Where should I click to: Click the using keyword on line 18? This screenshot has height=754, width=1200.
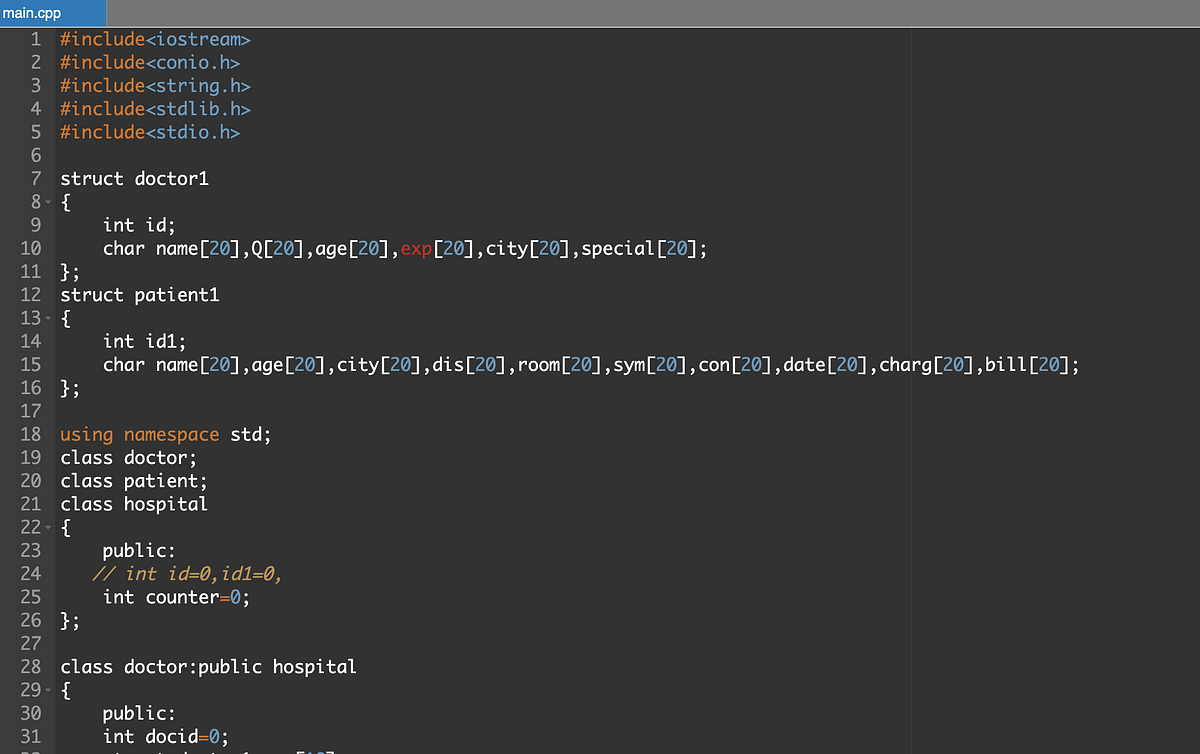tap(86, 434)
